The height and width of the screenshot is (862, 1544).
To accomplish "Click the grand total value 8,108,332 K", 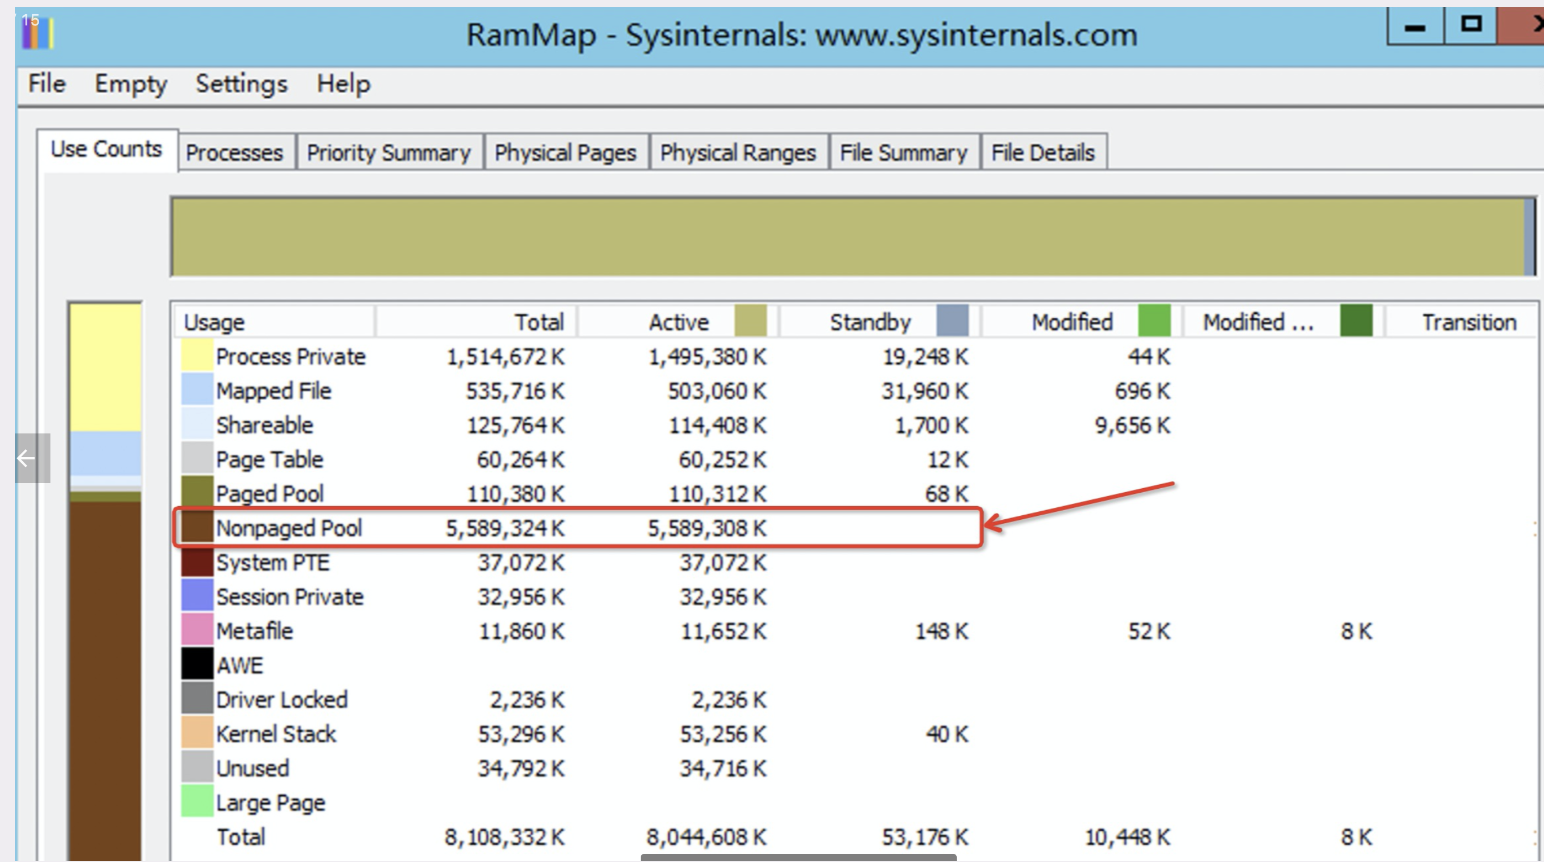I will (x=505, y=837).
